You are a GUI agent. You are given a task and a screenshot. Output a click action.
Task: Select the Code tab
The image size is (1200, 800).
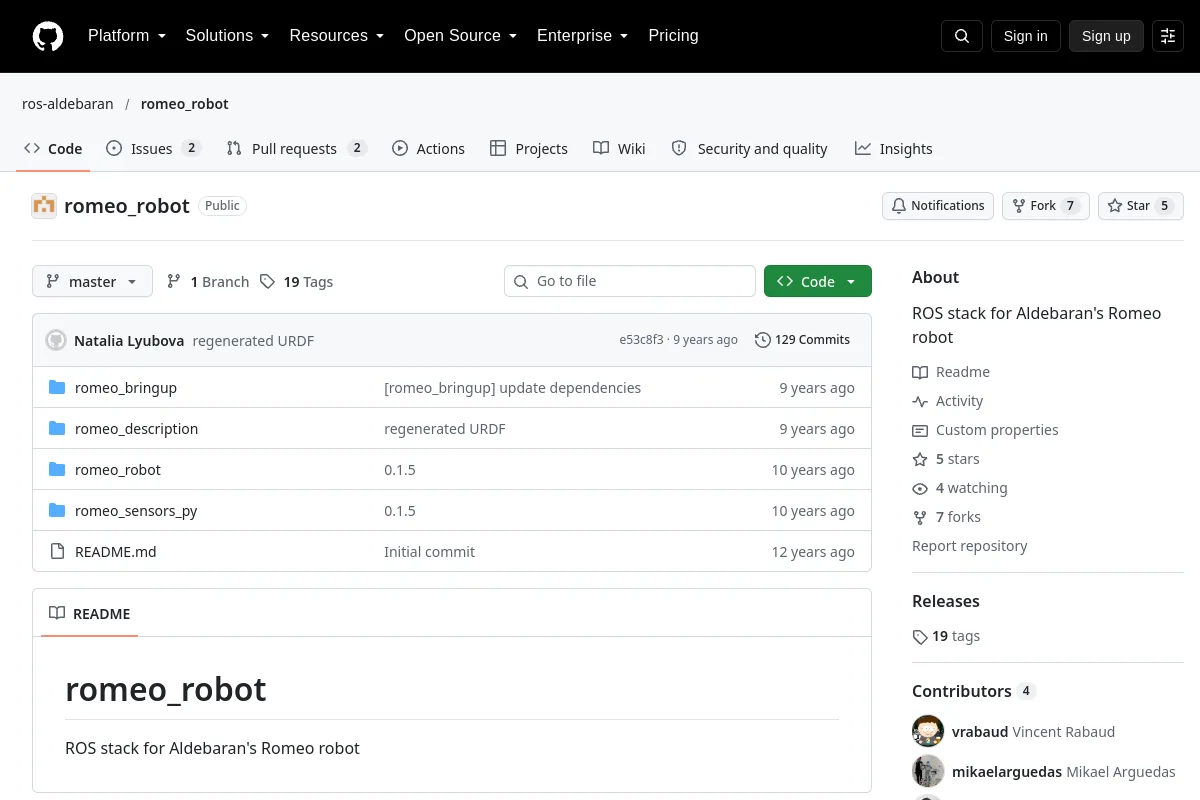[x=53, y=149]
